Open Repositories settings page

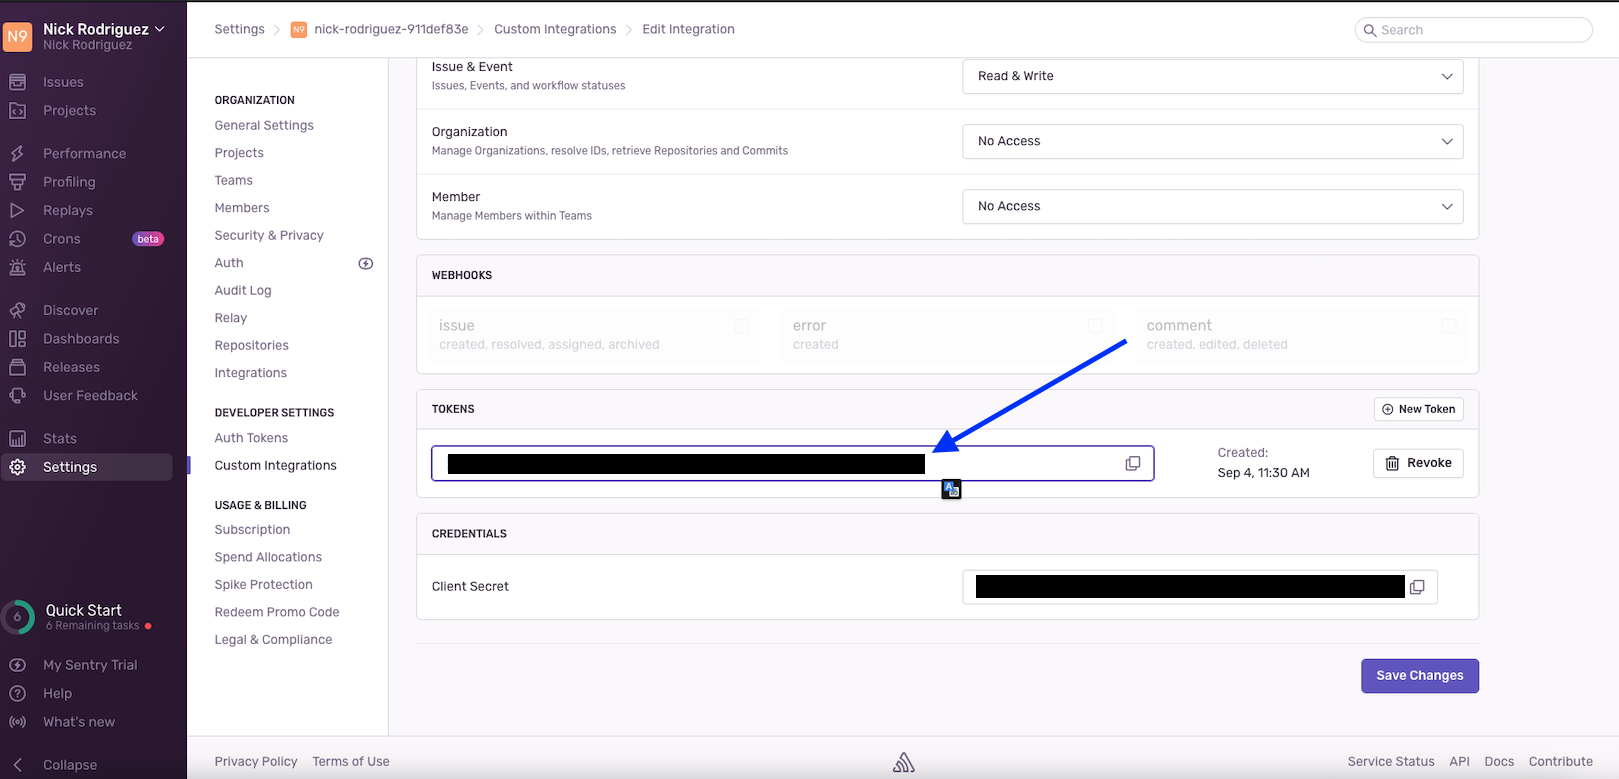pyautogui.click(x=251, y=345)
